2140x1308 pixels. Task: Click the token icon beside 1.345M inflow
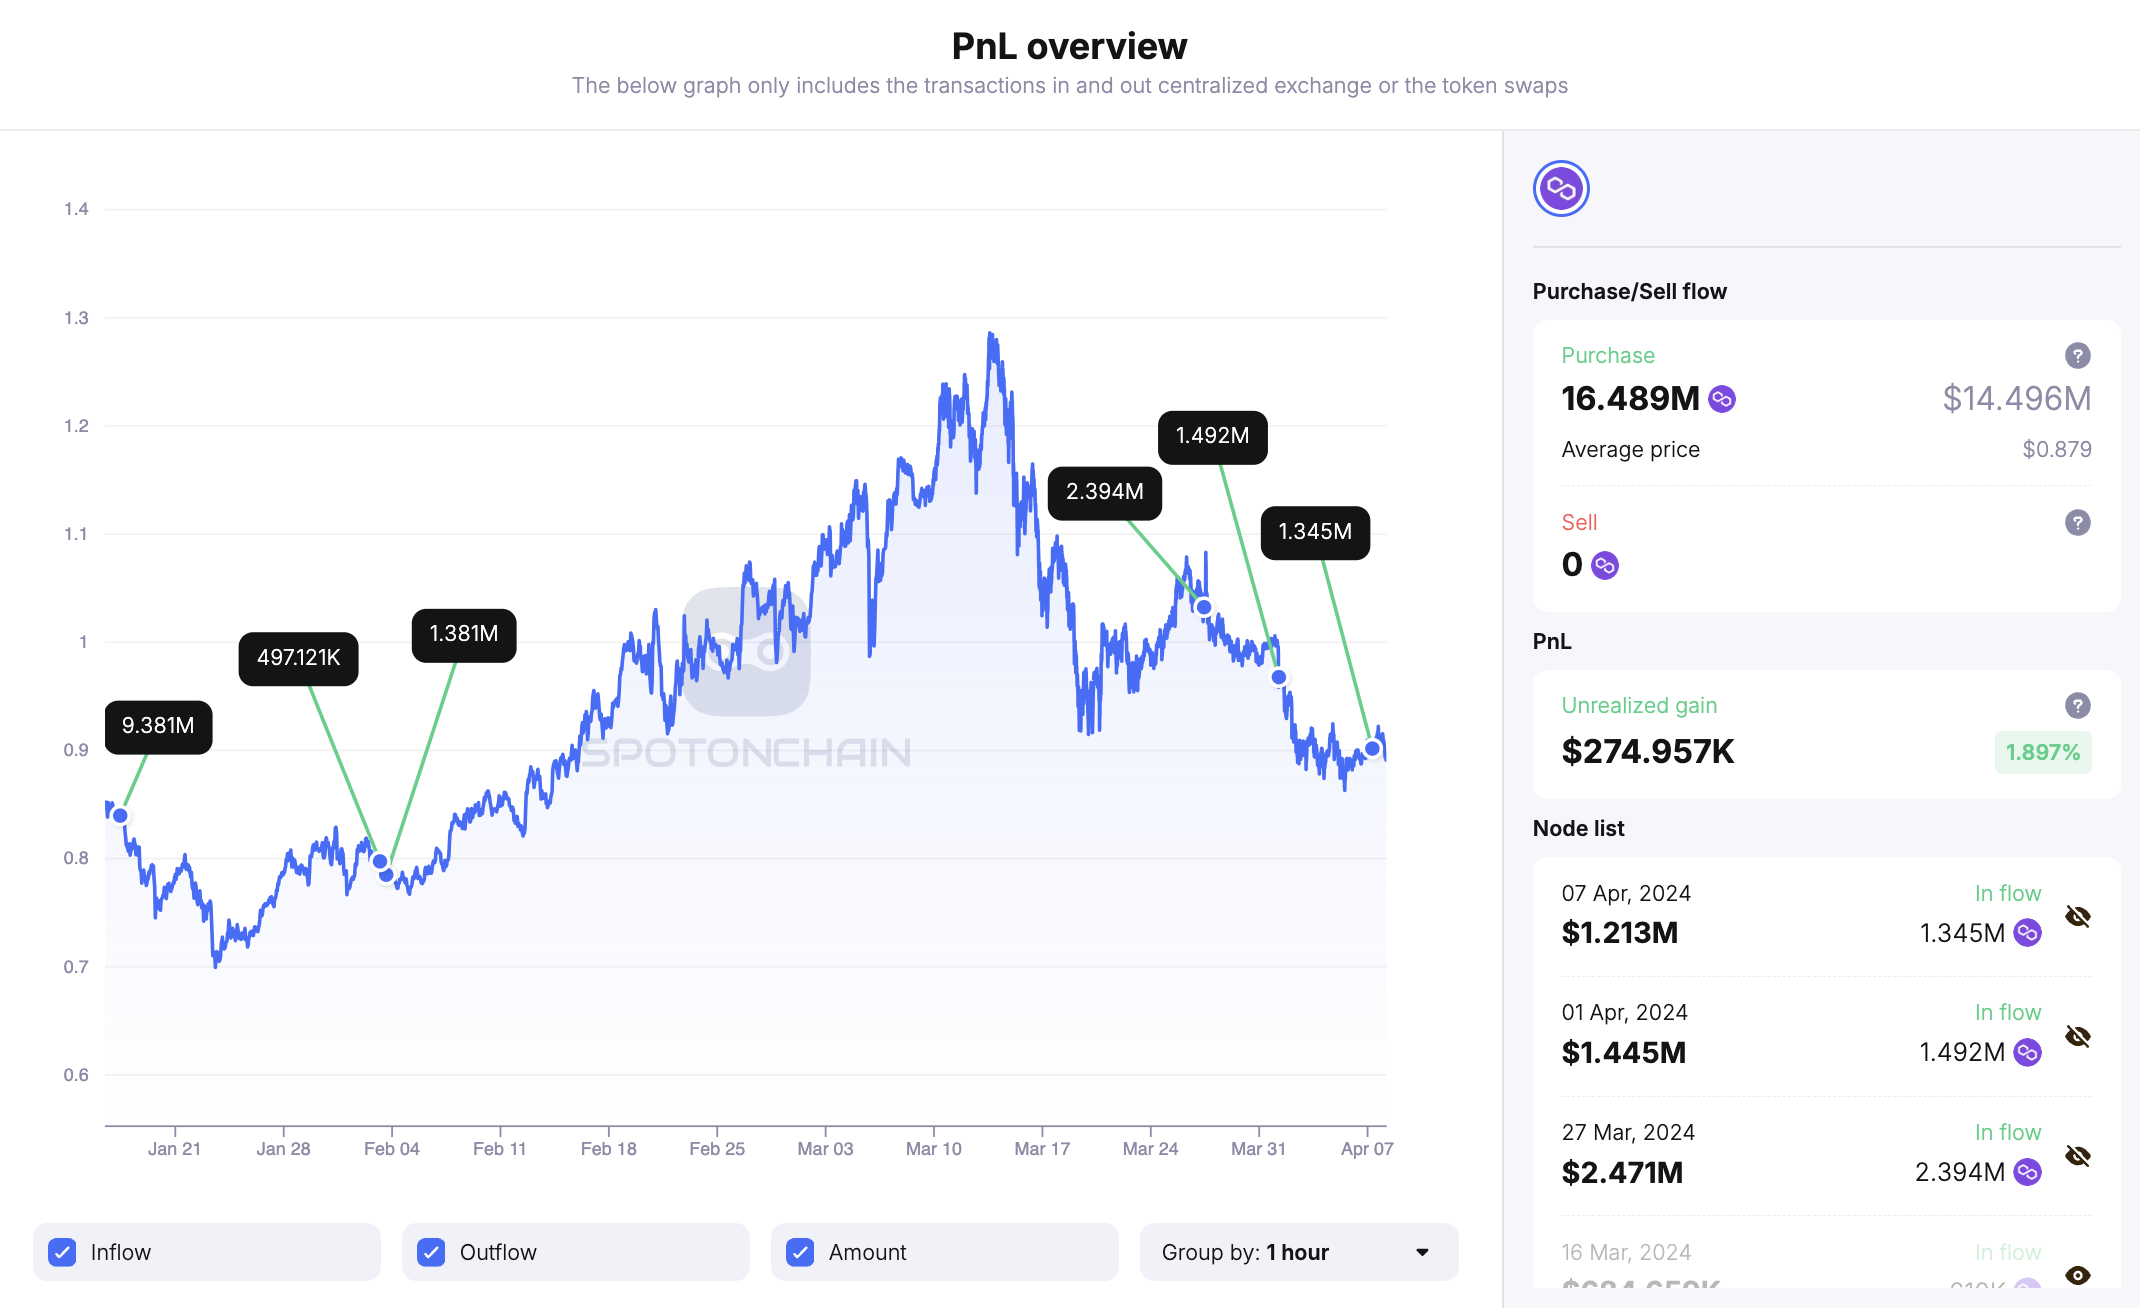(x=2026, y=933)
